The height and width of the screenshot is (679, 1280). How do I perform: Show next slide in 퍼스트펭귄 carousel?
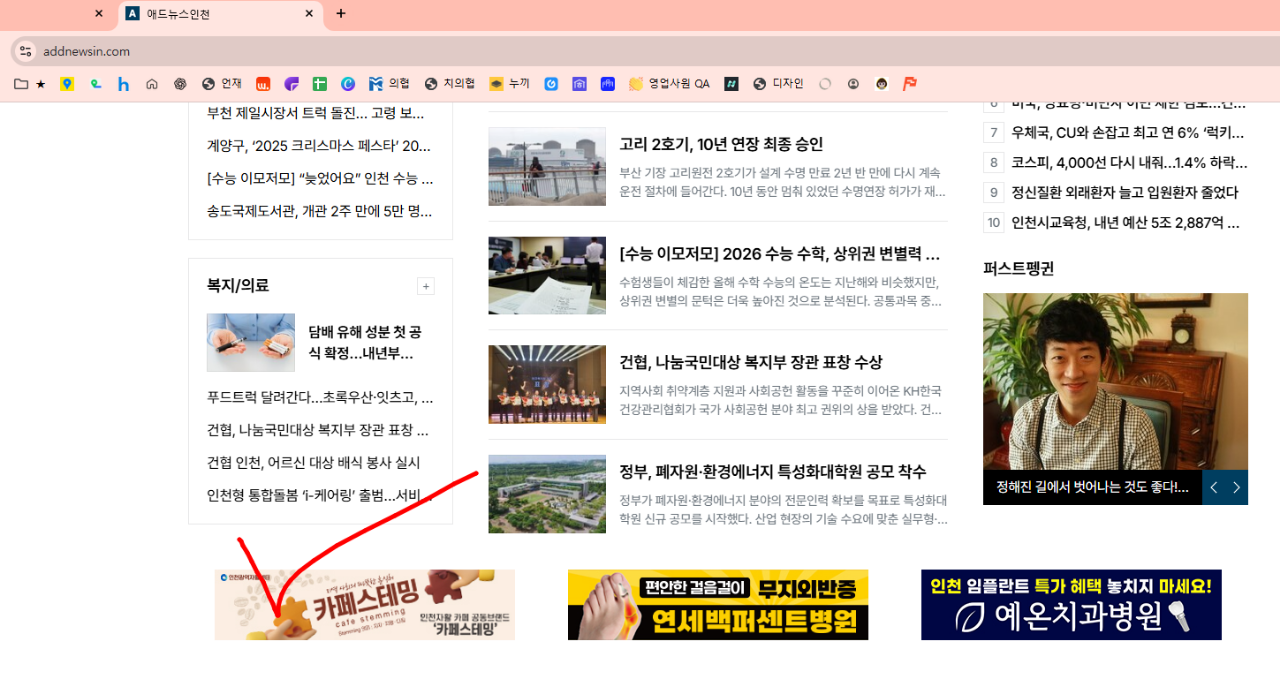tap(1236, 488)
